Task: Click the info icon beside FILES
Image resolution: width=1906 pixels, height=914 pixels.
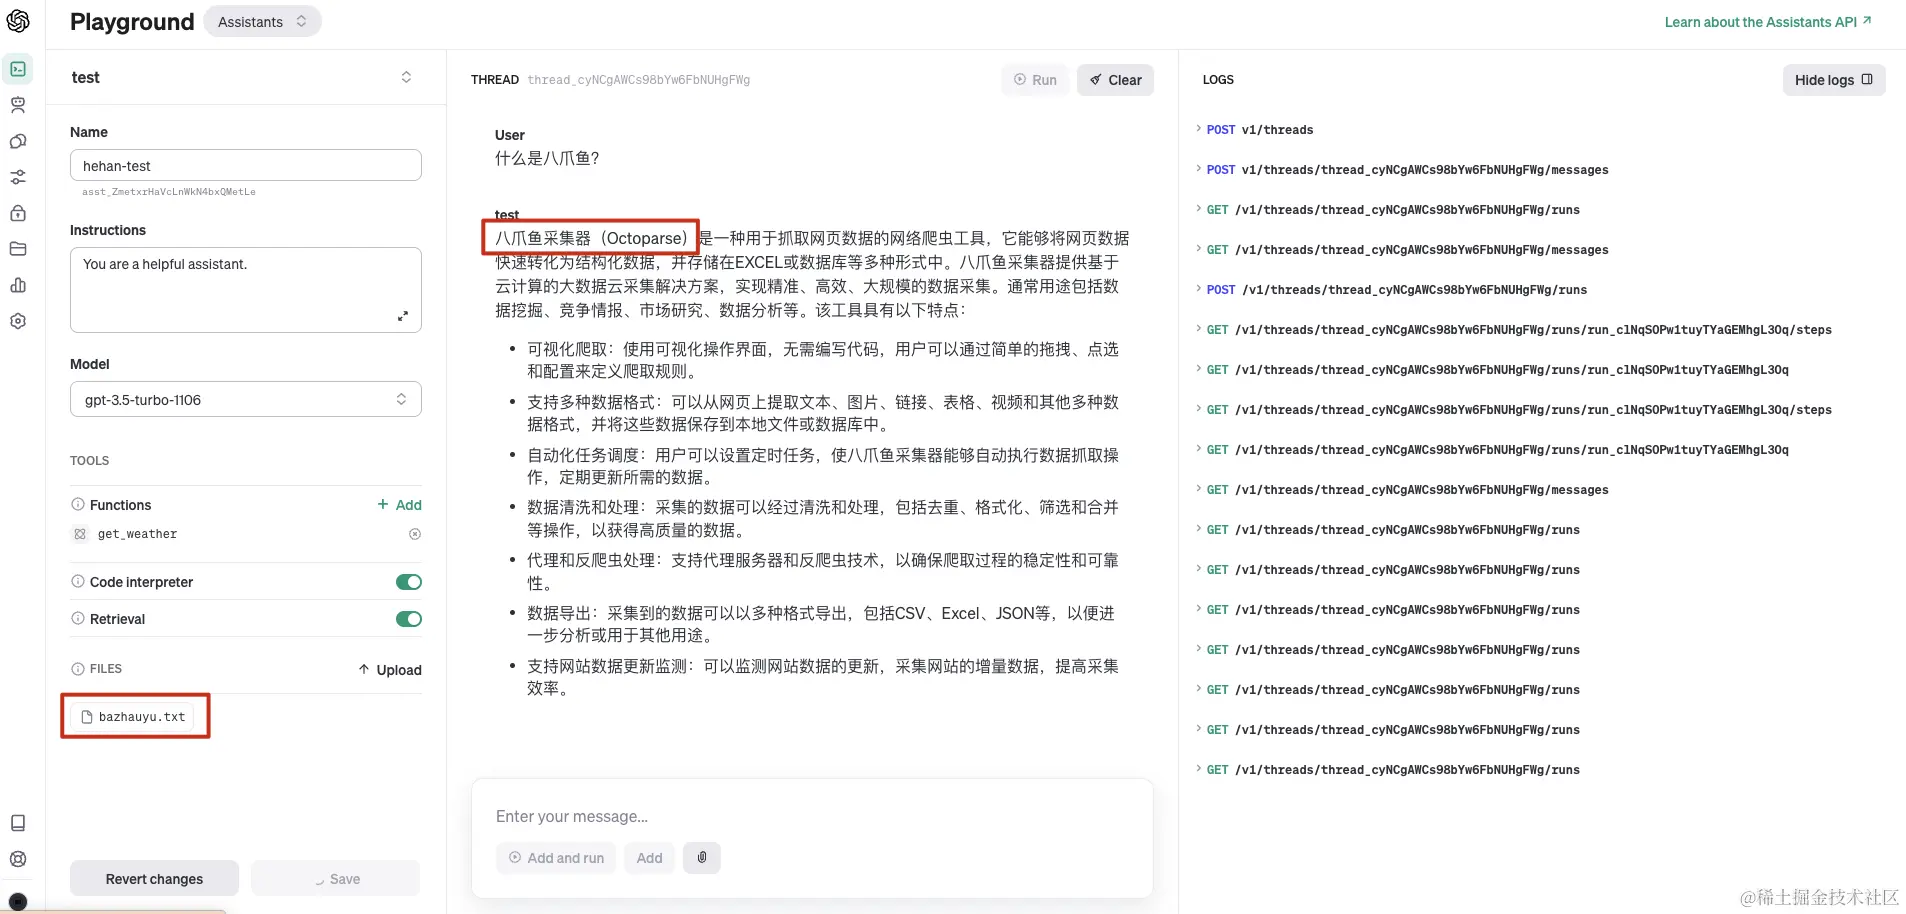Action: [78, 668]
